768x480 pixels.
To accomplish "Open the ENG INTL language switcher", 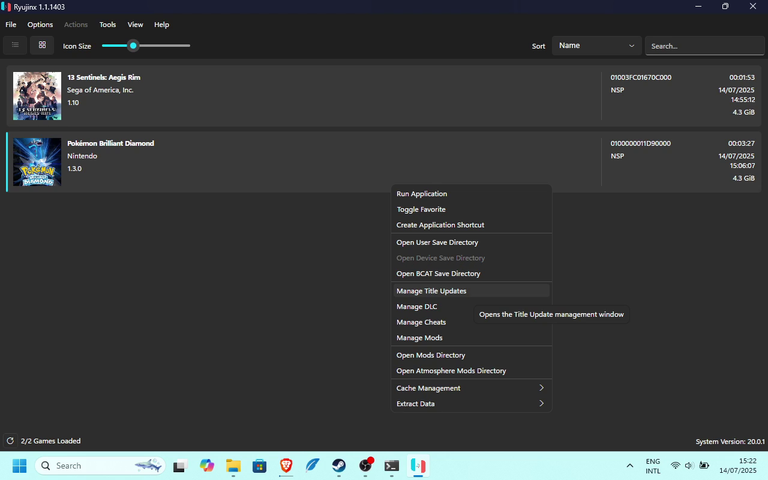I will click(652, 466).
